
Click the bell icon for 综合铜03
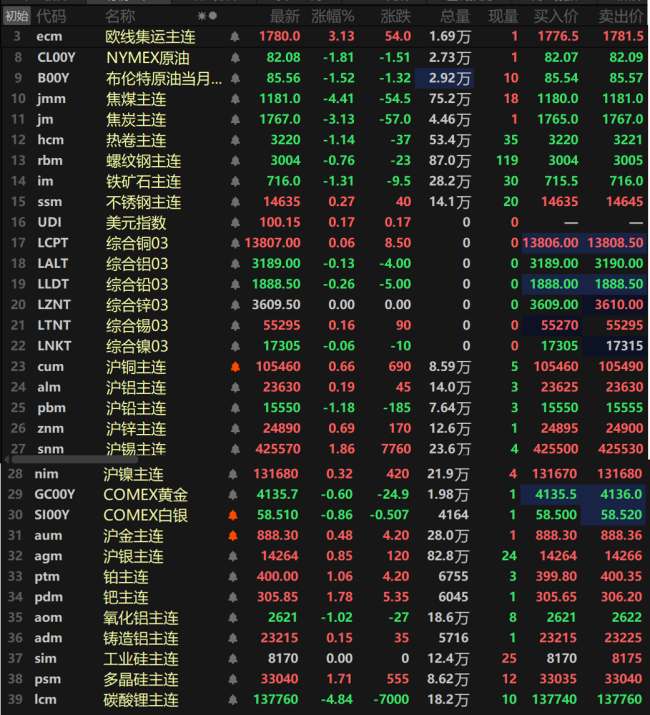pyautogui.click(x=235, y=243)
